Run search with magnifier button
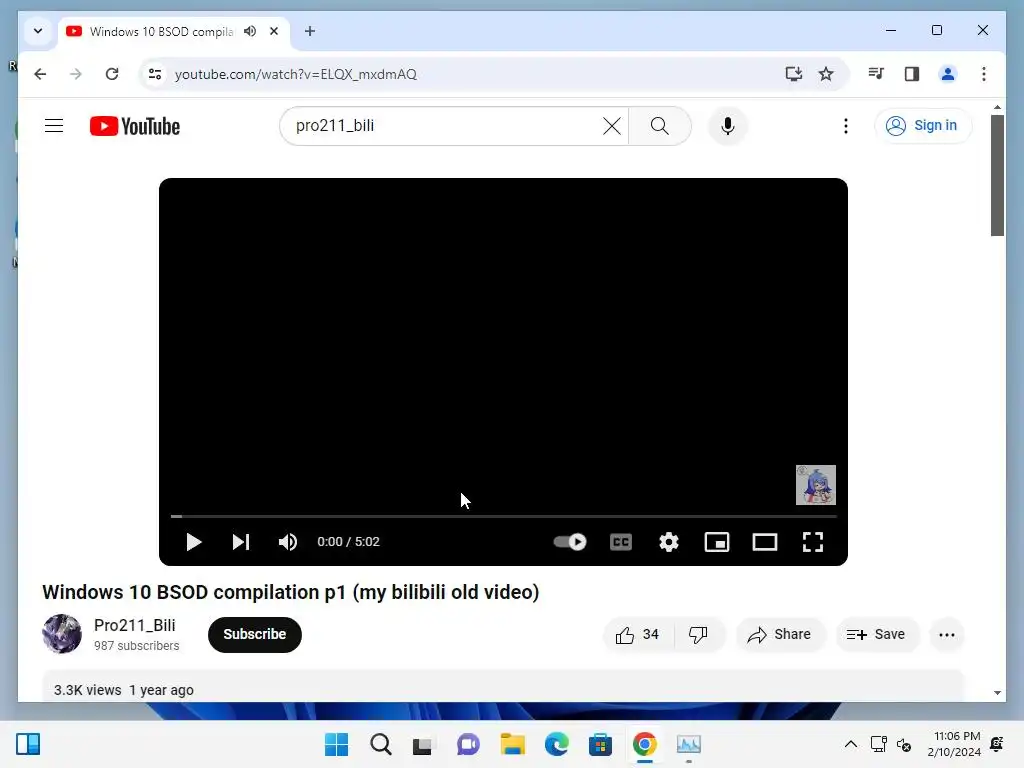The width and height of the screenshot is (1024, 768). pyautogui.click(x=660, y=126)
